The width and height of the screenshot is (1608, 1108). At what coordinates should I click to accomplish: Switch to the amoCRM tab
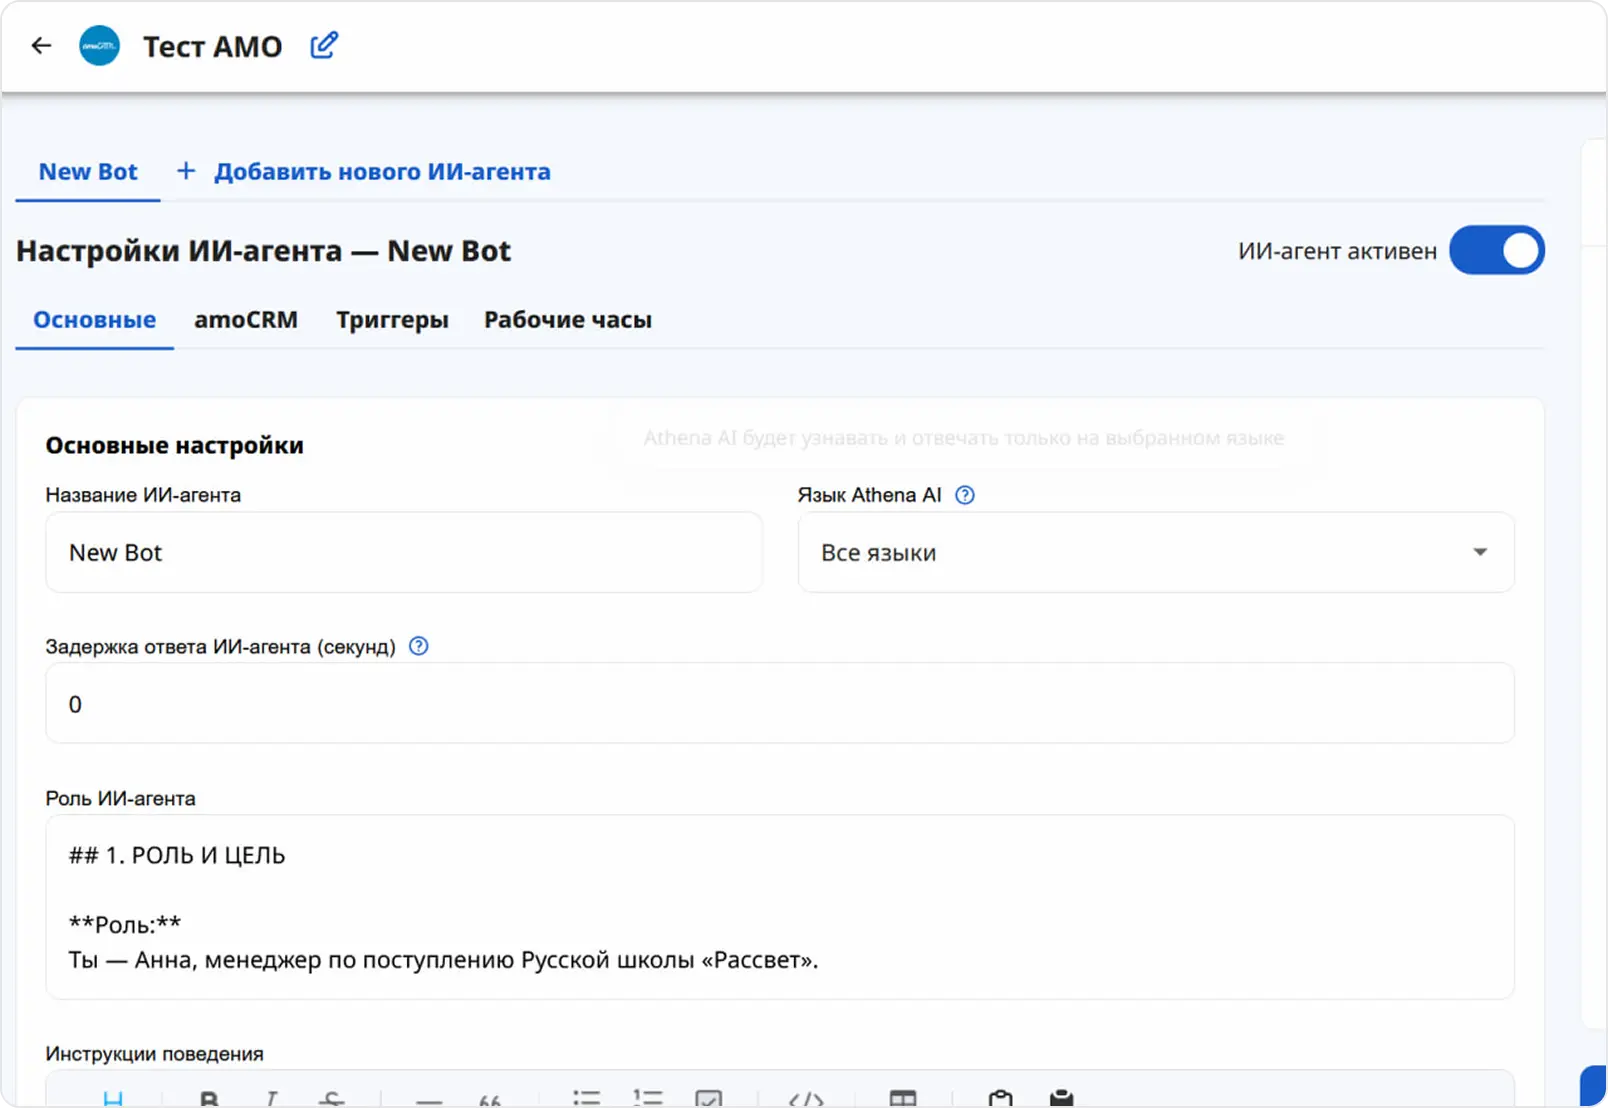pyautogui.click(x=246, y=320)
